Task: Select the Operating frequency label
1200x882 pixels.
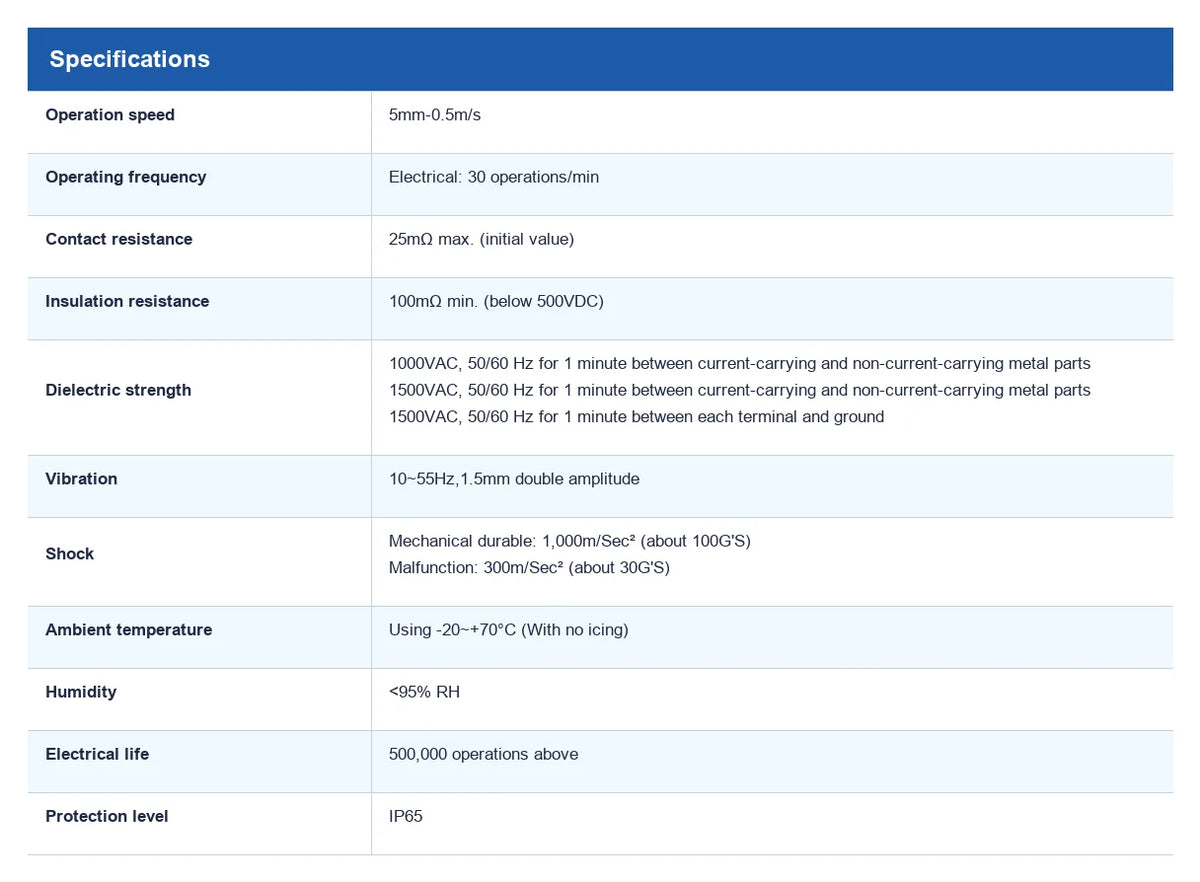Action: coord(126,177)
